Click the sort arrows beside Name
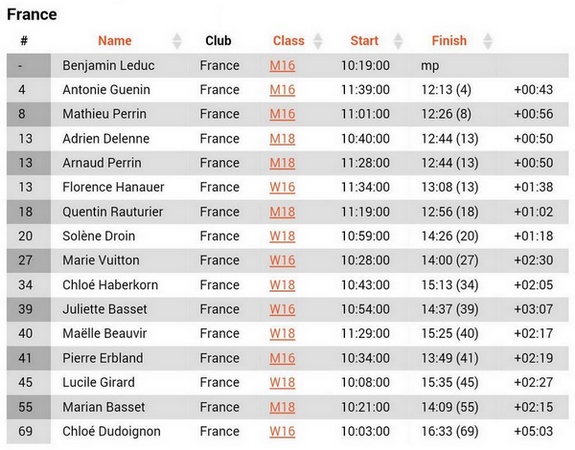This screenshot has height=450, width=575. pyautogui.click(x=177, y=41)
